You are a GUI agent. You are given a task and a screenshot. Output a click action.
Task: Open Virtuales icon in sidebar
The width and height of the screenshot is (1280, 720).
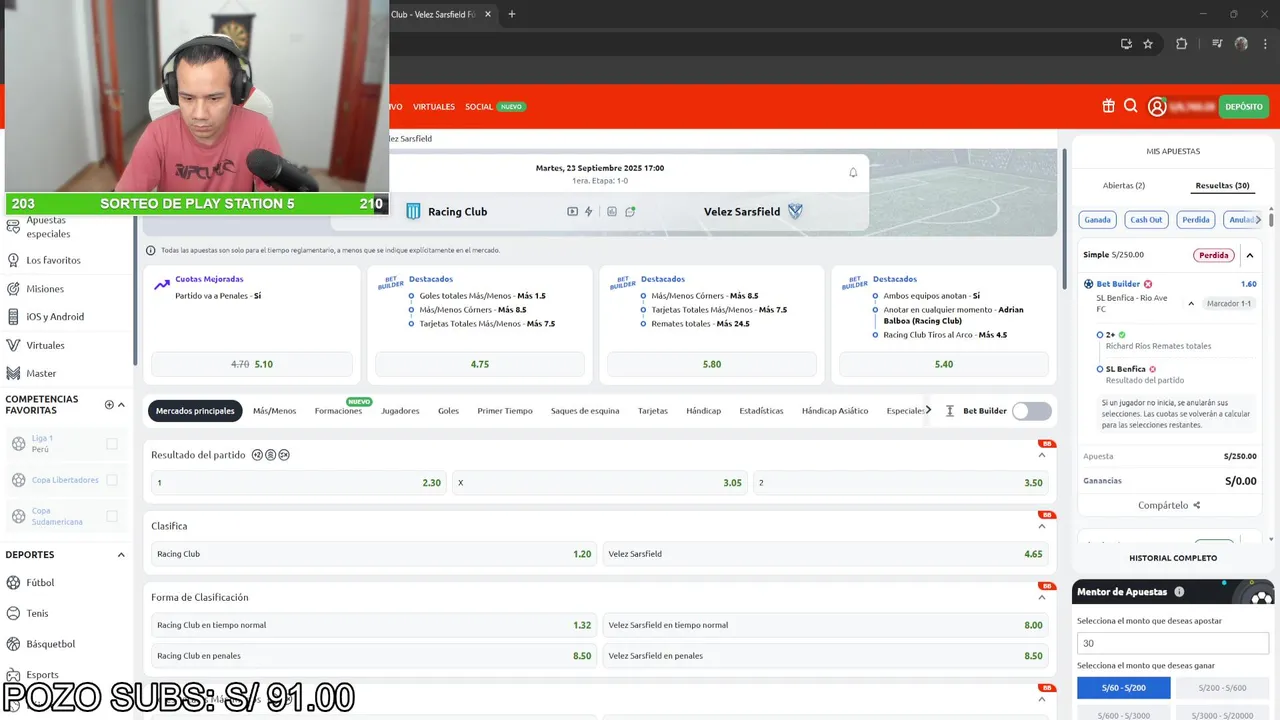(13, 345)
